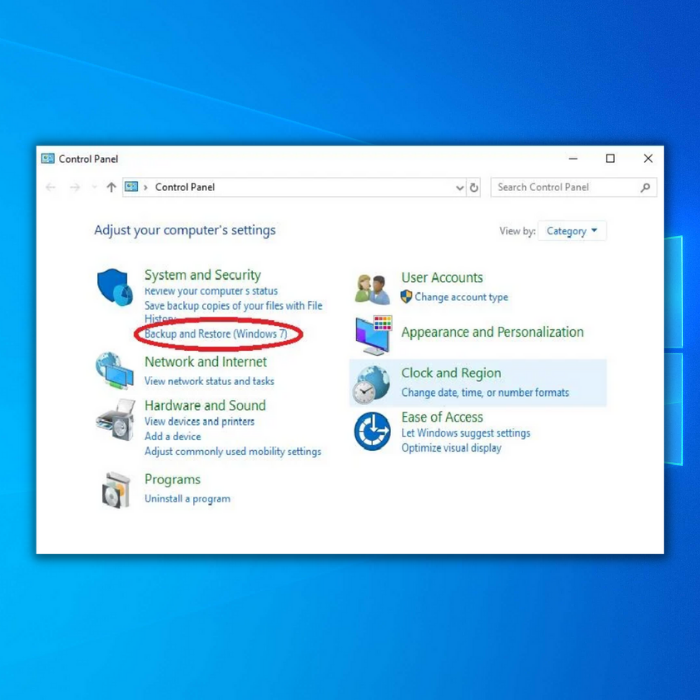Go up one level with Up arrow

pyautogui.click(x=111, y=187)
